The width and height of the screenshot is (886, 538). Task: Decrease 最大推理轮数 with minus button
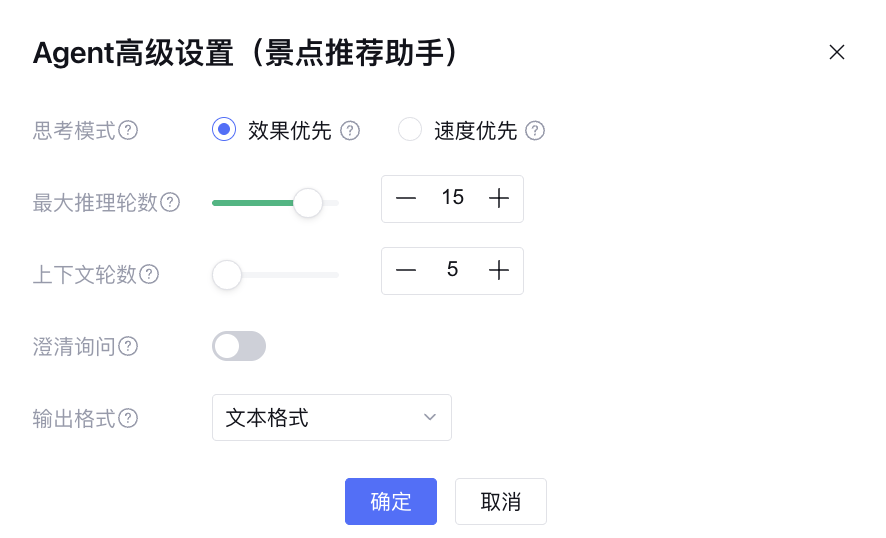(x=405, y=198)
